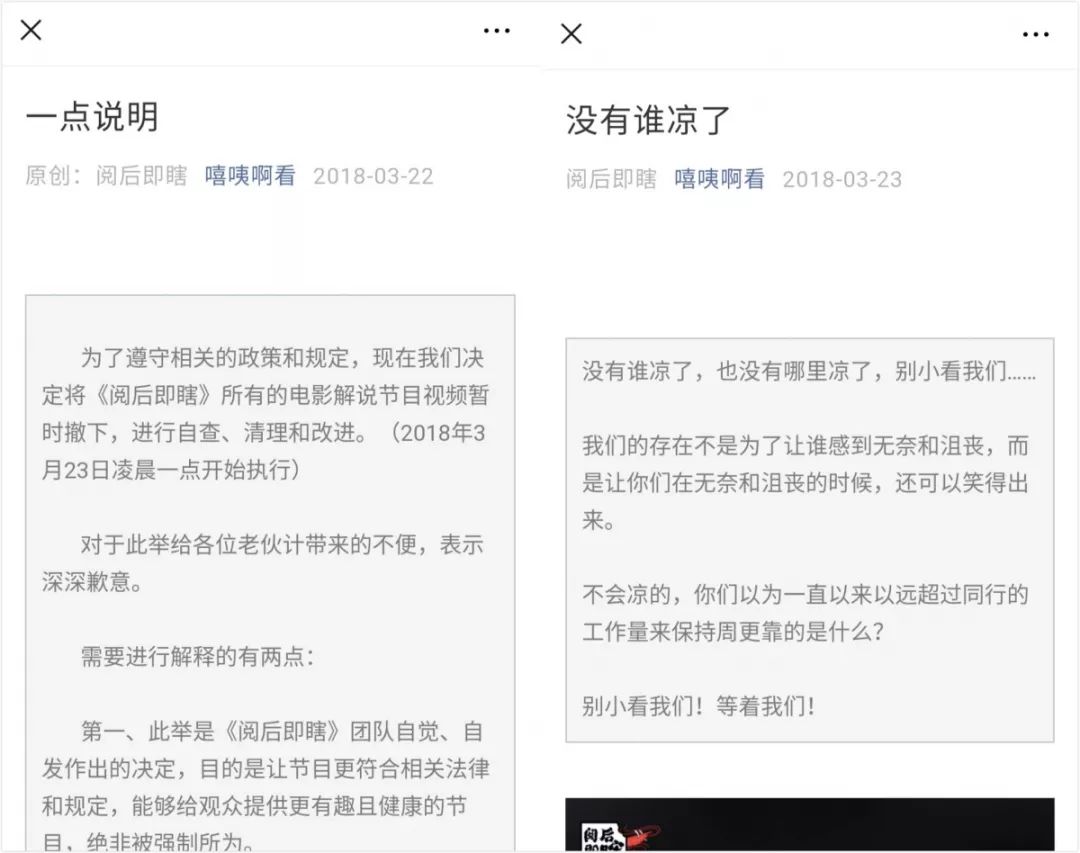
Task: Open more options menu above 没有谁凉了
Action: point(1035,34)
